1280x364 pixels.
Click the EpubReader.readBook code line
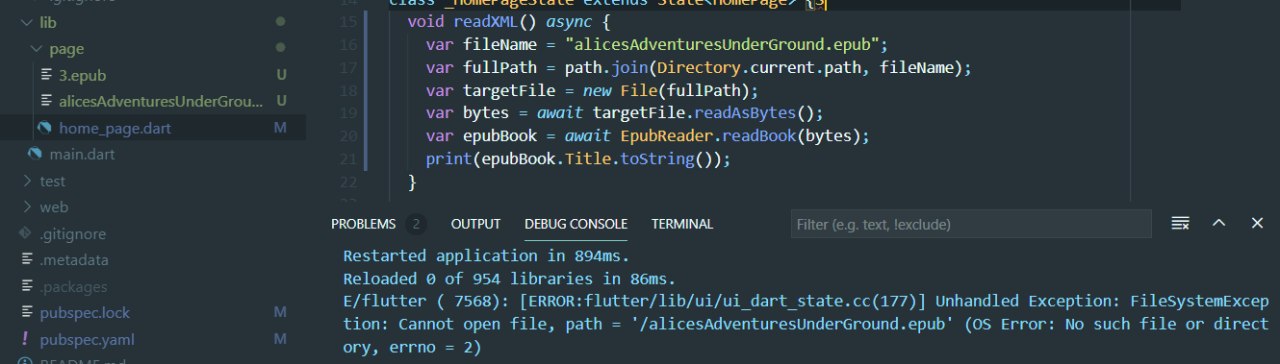pos(648,136)
